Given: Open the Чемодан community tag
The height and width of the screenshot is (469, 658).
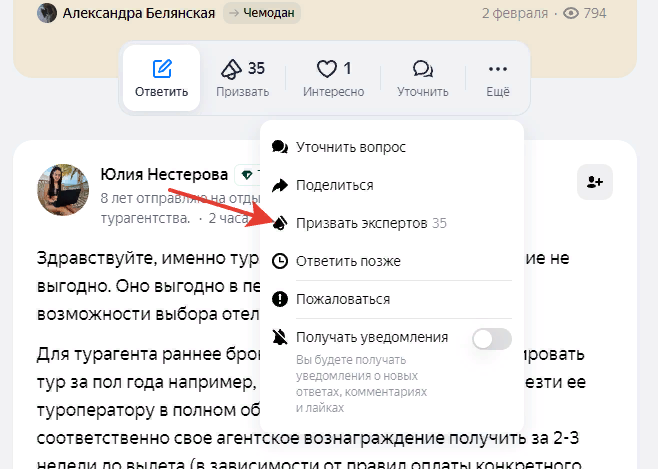Looking at the screenshot, I should pos(262,13).
